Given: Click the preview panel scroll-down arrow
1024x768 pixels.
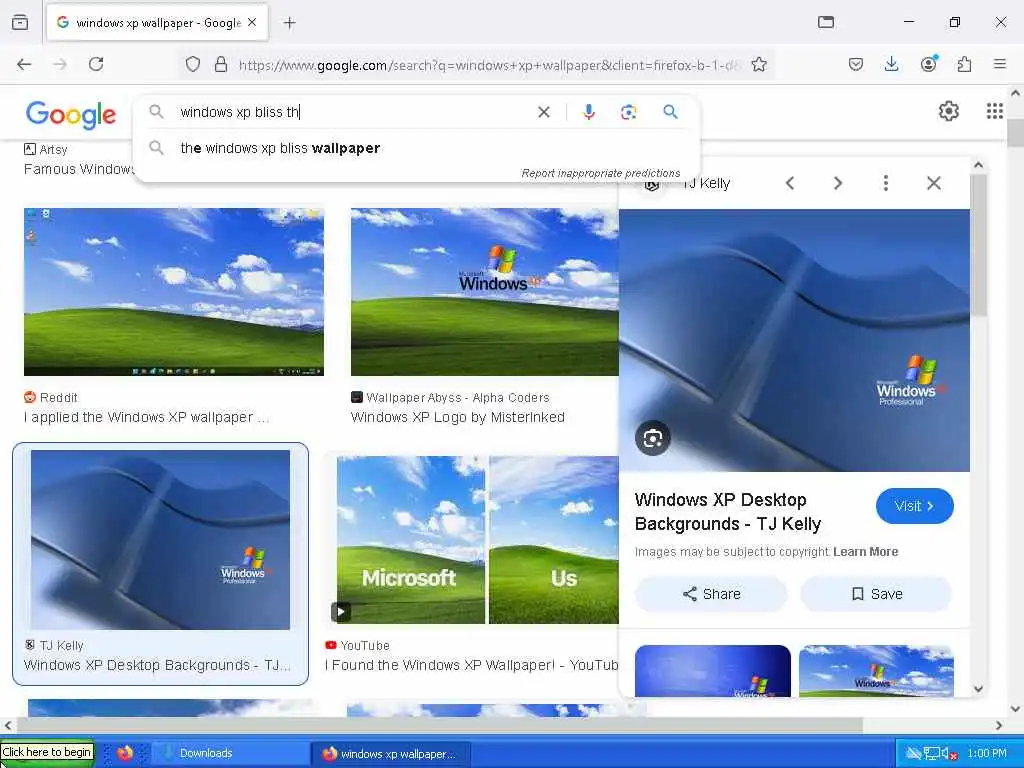Looking at the screenshot, I should 978,688.
